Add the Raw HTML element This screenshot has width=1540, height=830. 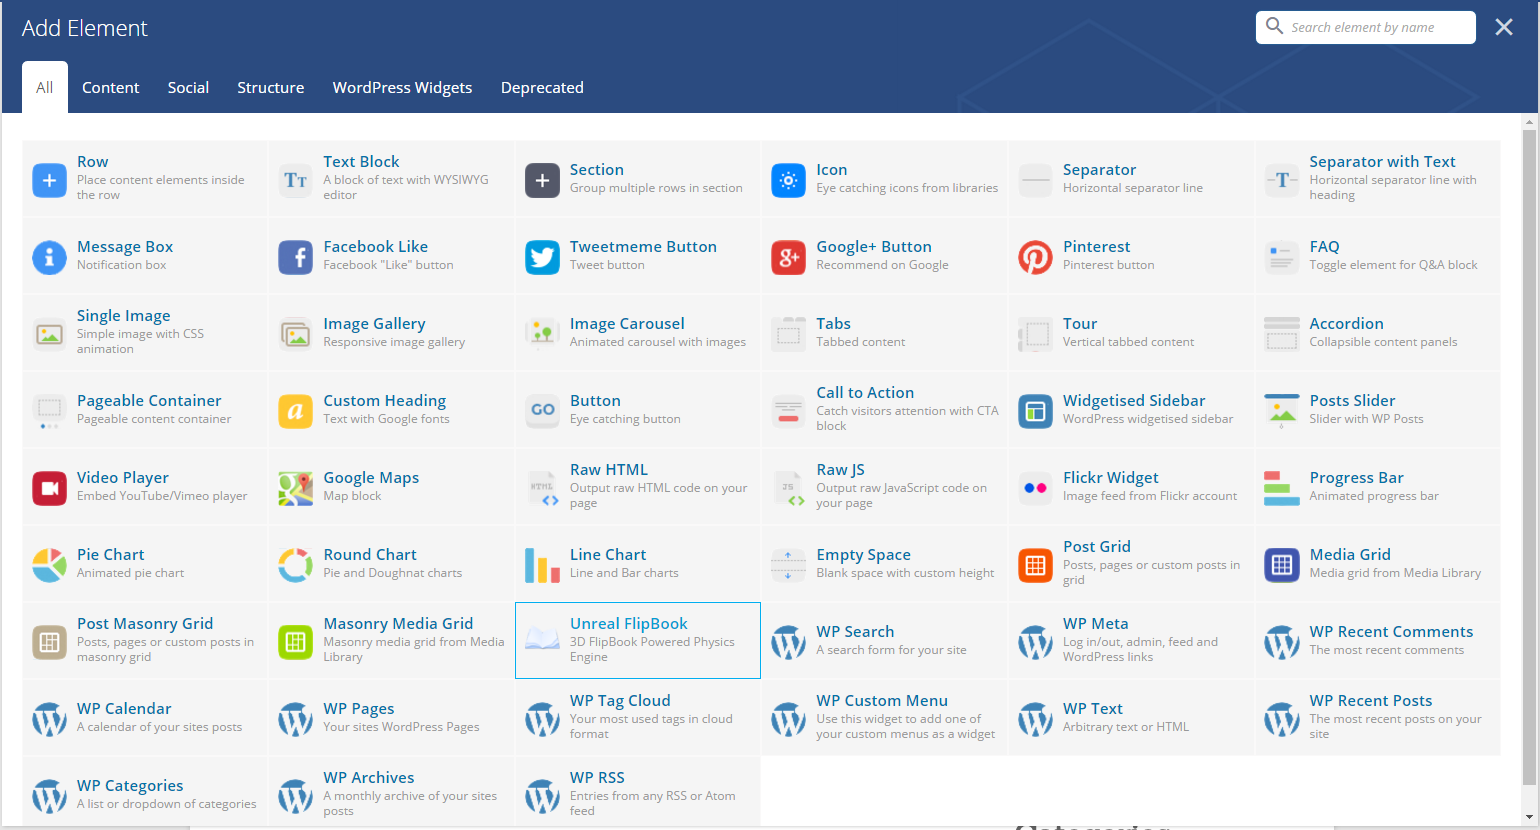pos(638,486)
